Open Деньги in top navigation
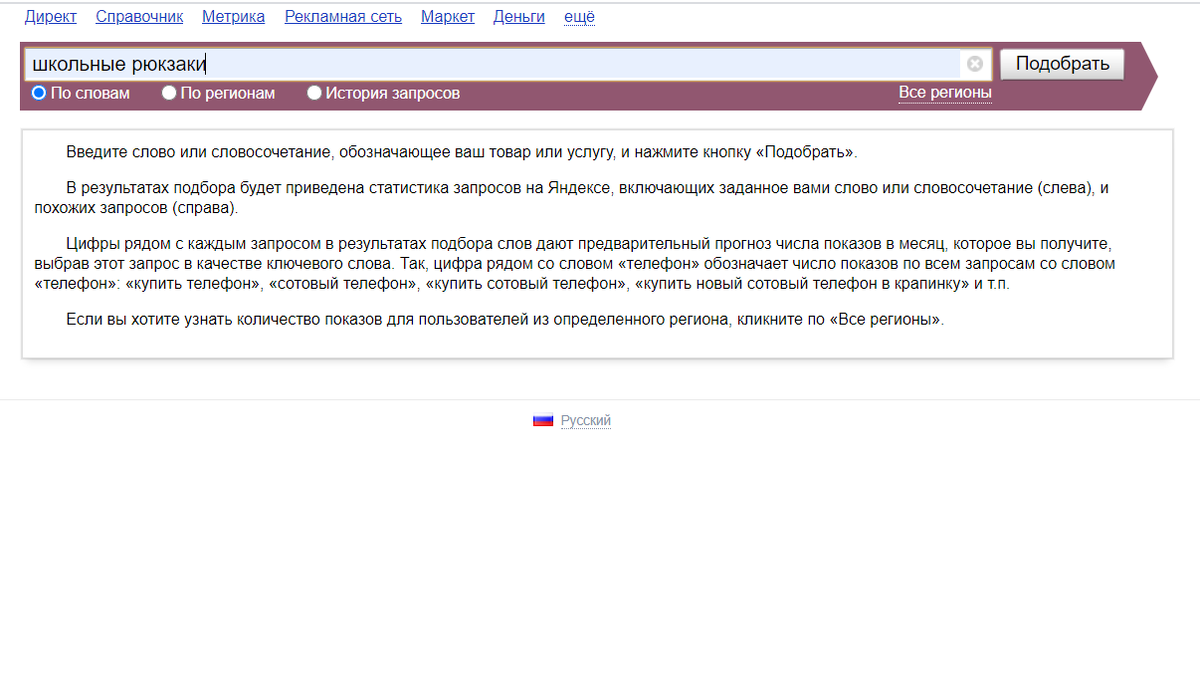Screen dimensions: 1200x697 tap(519, 17)
